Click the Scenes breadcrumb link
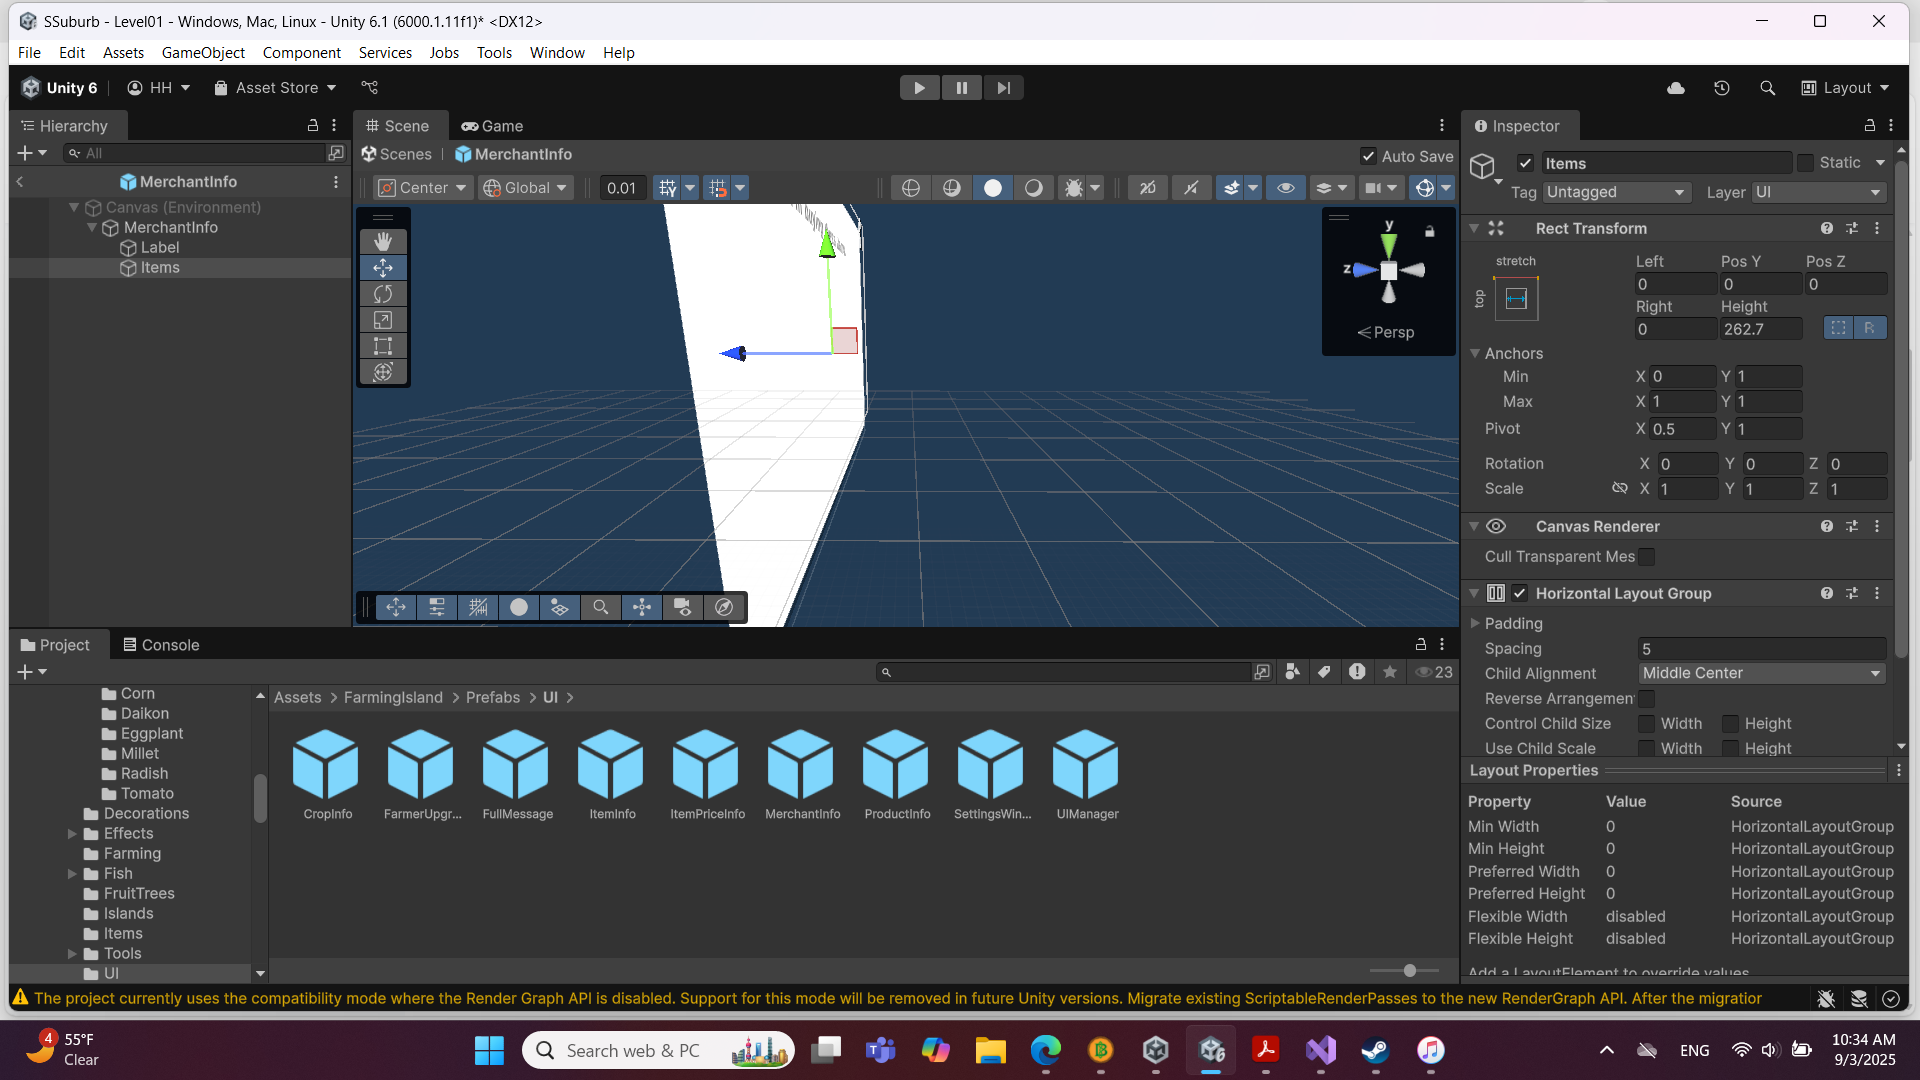 tap(397, 154)
